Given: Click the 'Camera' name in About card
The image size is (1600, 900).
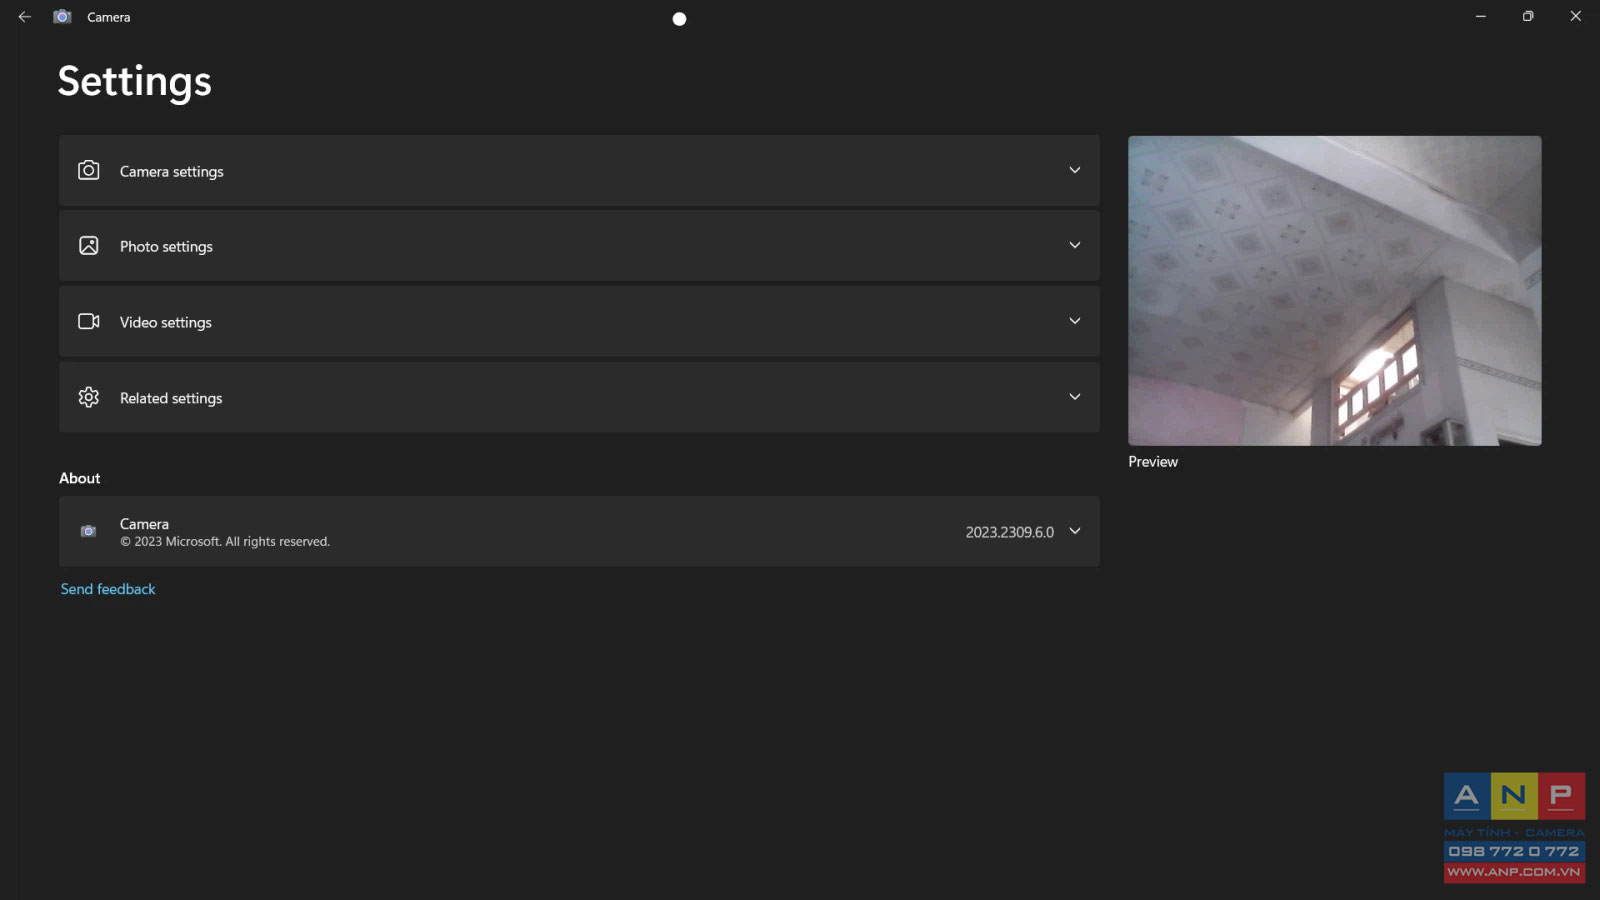Looking at the screenshot, I should 144,524.
